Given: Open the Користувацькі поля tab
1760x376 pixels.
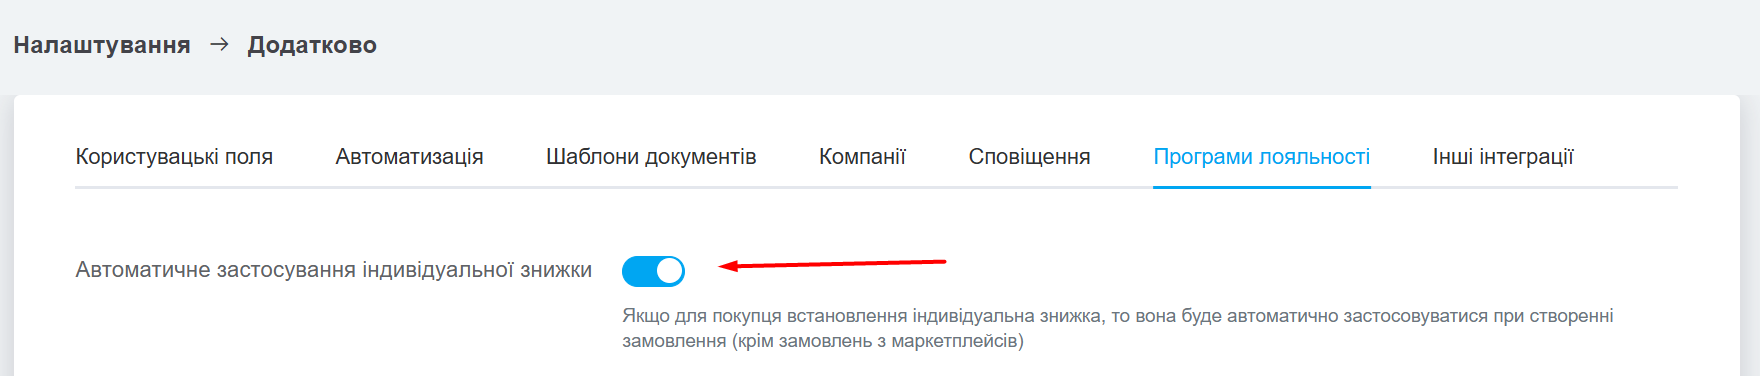Looking at the screenshot, I should [x=174, y=157].
